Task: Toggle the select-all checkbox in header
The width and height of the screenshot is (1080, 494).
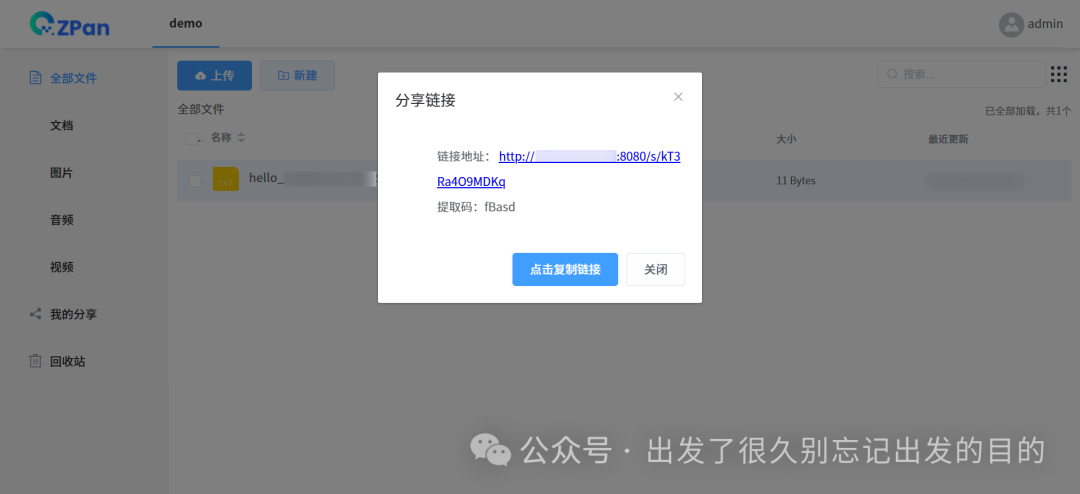Action: [191, 138]
